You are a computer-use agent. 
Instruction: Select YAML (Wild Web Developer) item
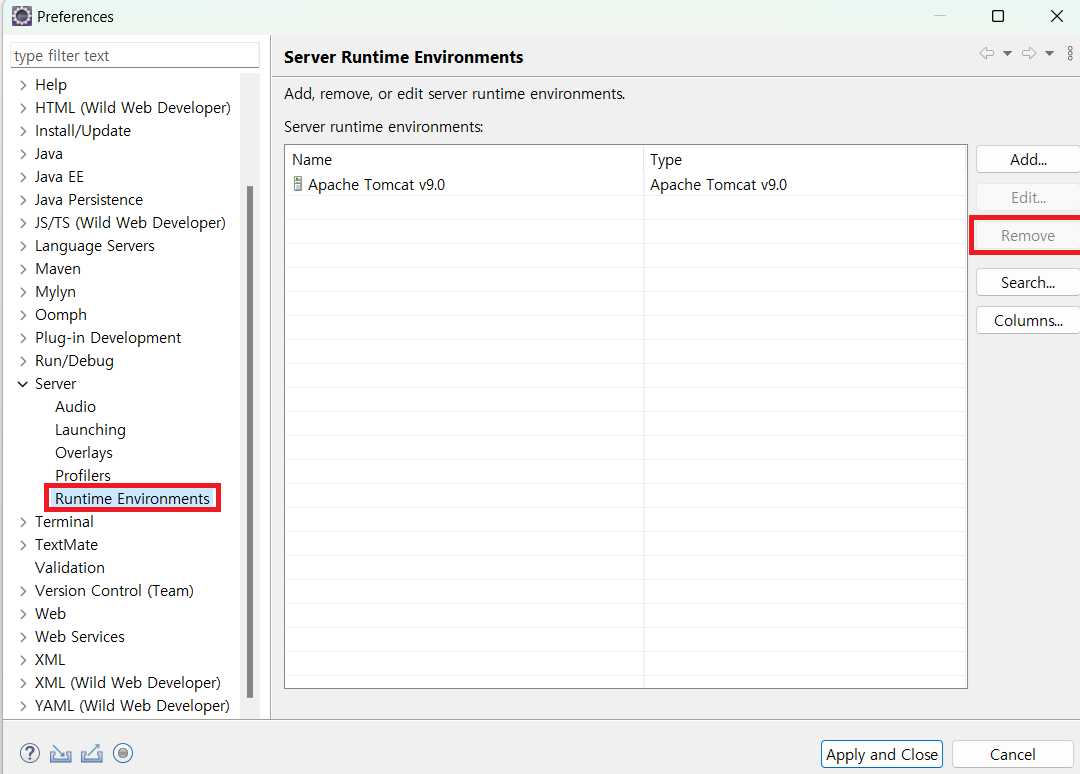tap(132, 706)
